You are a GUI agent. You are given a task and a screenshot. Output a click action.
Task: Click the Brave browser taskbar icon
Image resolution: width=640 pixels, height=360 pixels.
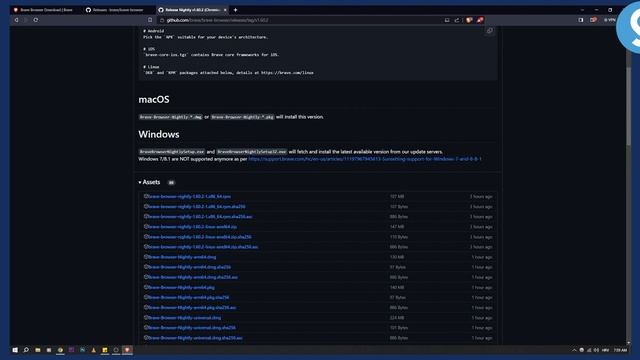[x=127, y=350]
